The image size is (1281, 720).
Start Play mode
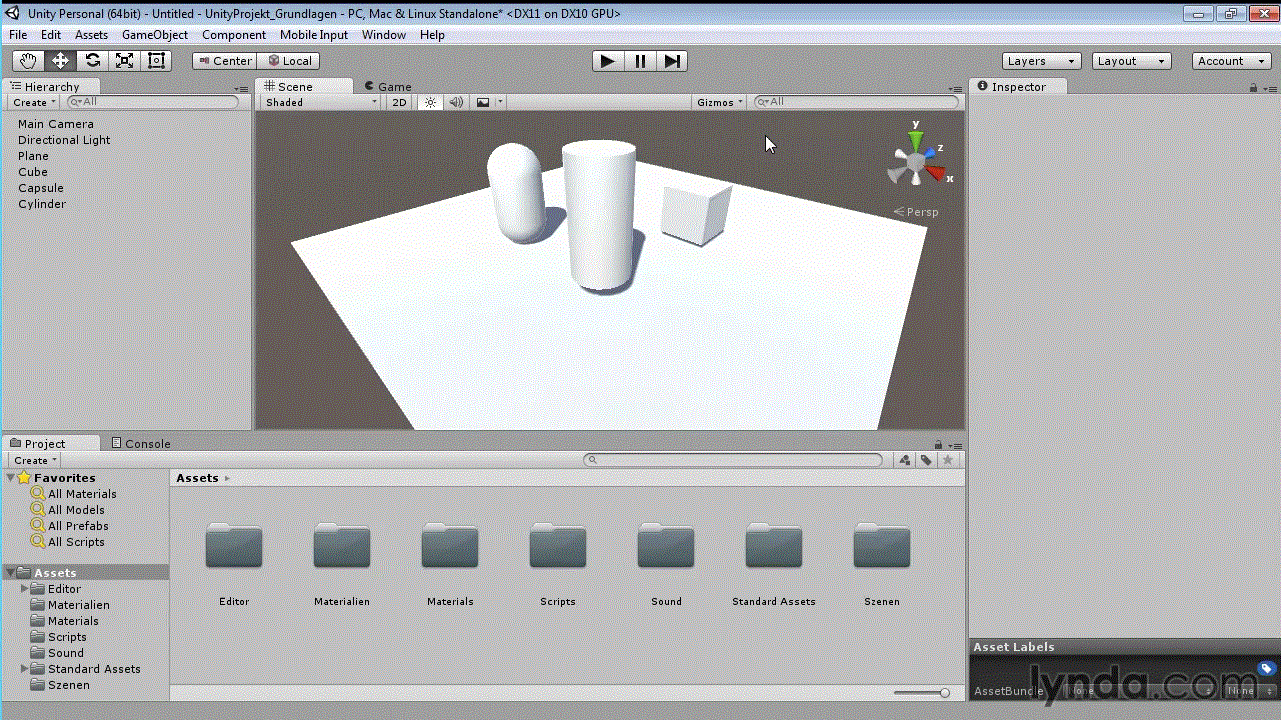click(607, 61)
